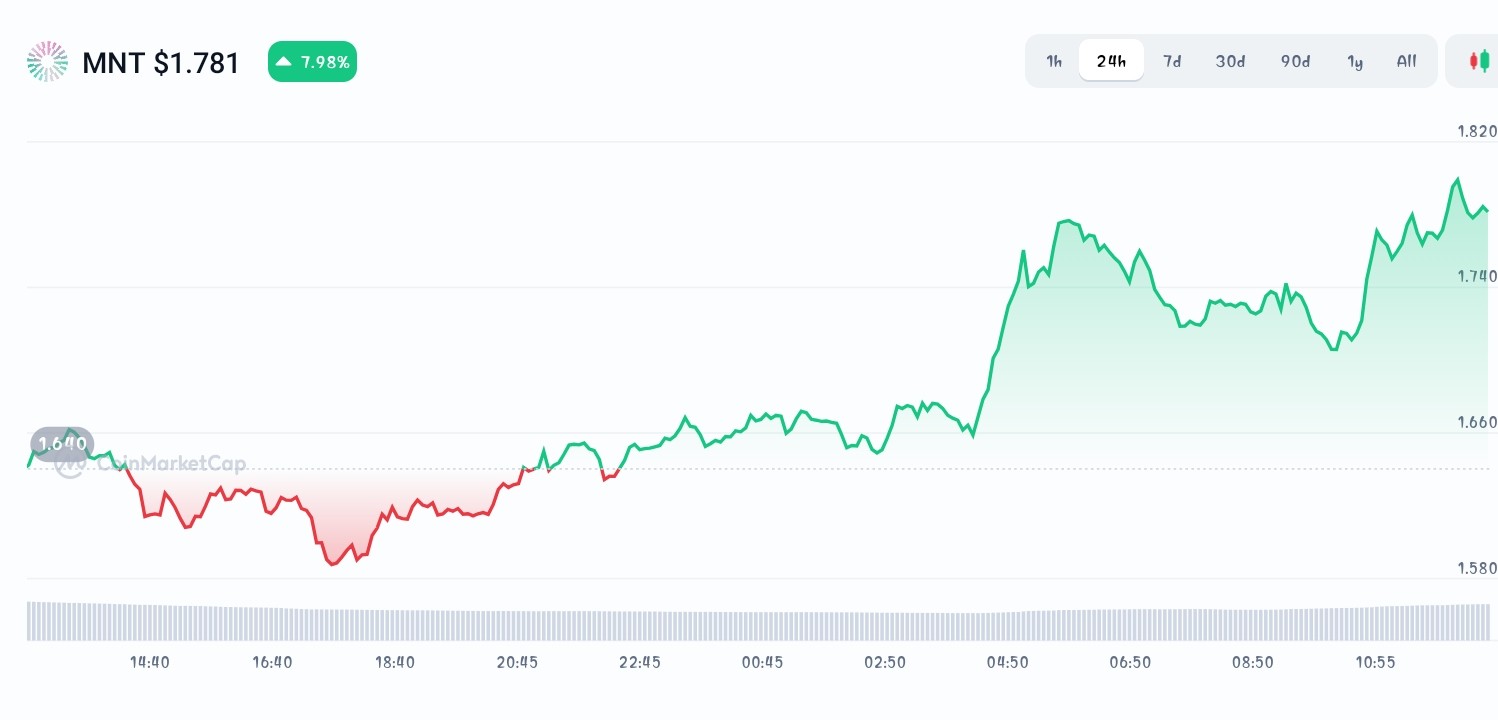The image size is (1498, 720).
Task: Click the 1.820 price axis label
Action: coord(1476,131)
